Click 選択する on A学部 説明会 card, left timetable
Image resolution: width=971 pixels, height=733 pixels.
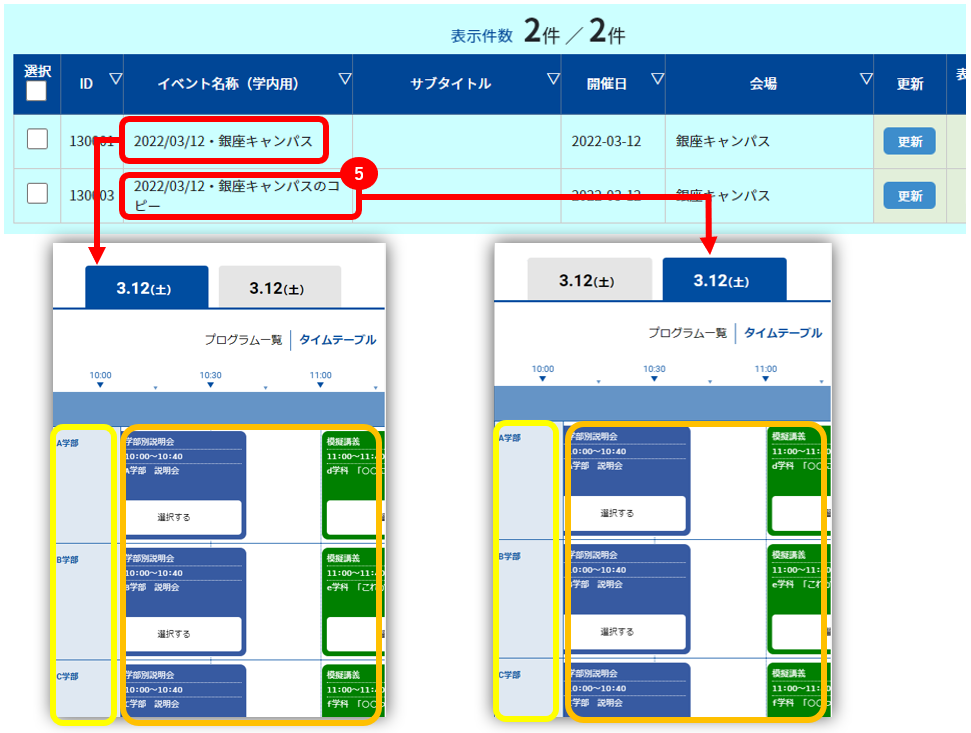[x=183, y=517]
